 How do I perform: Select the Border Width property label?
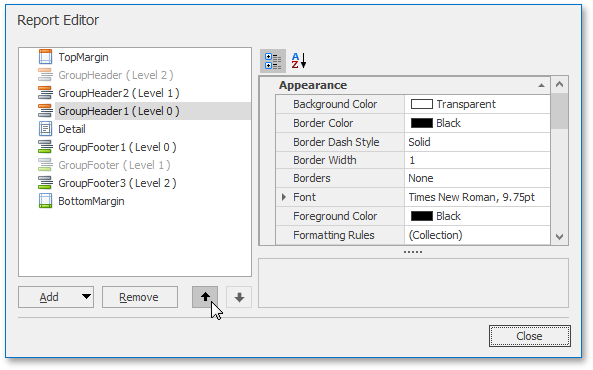324,160
